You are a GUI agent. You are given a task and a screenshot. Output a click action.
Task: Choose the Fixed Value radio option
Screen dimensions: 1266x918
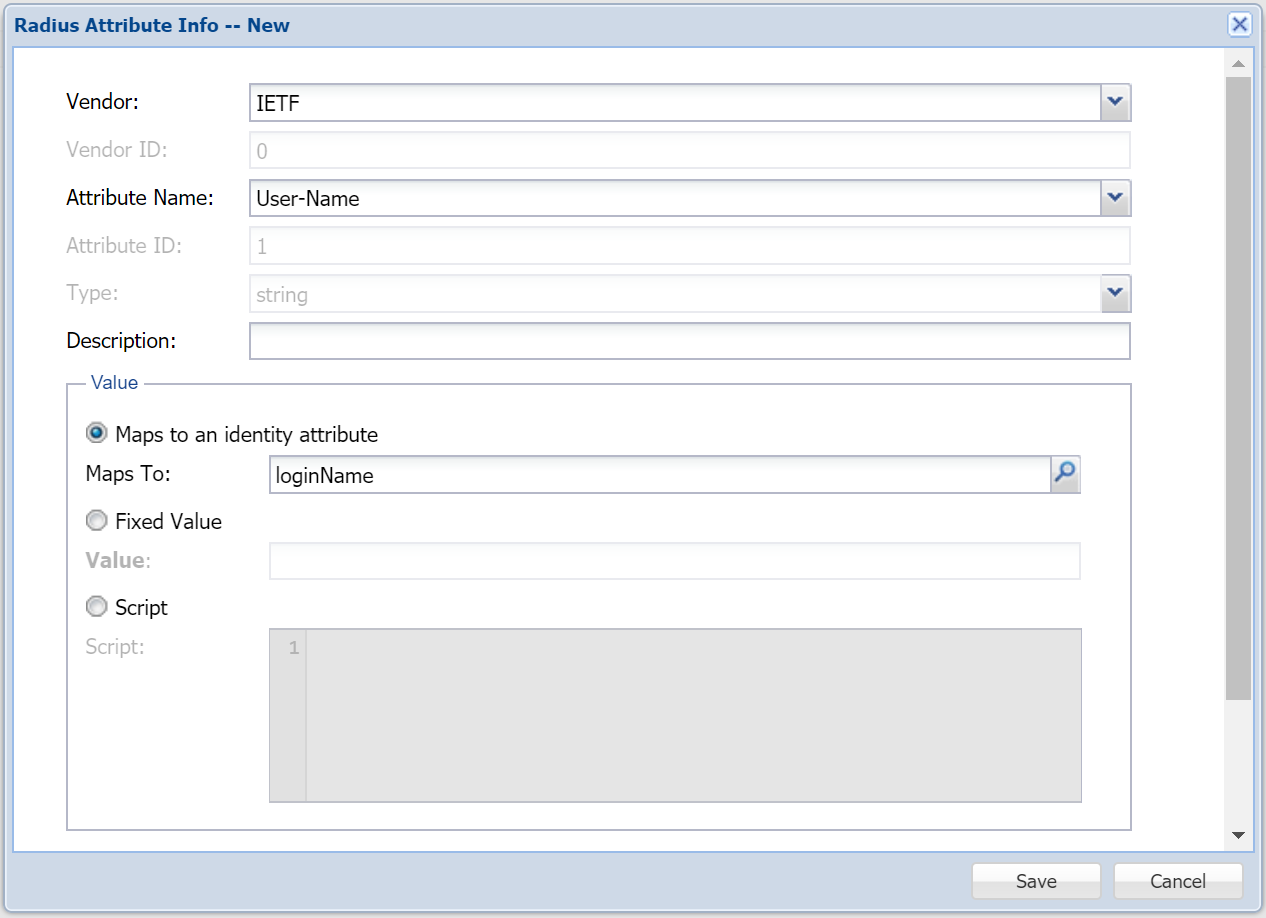point(97,521)
